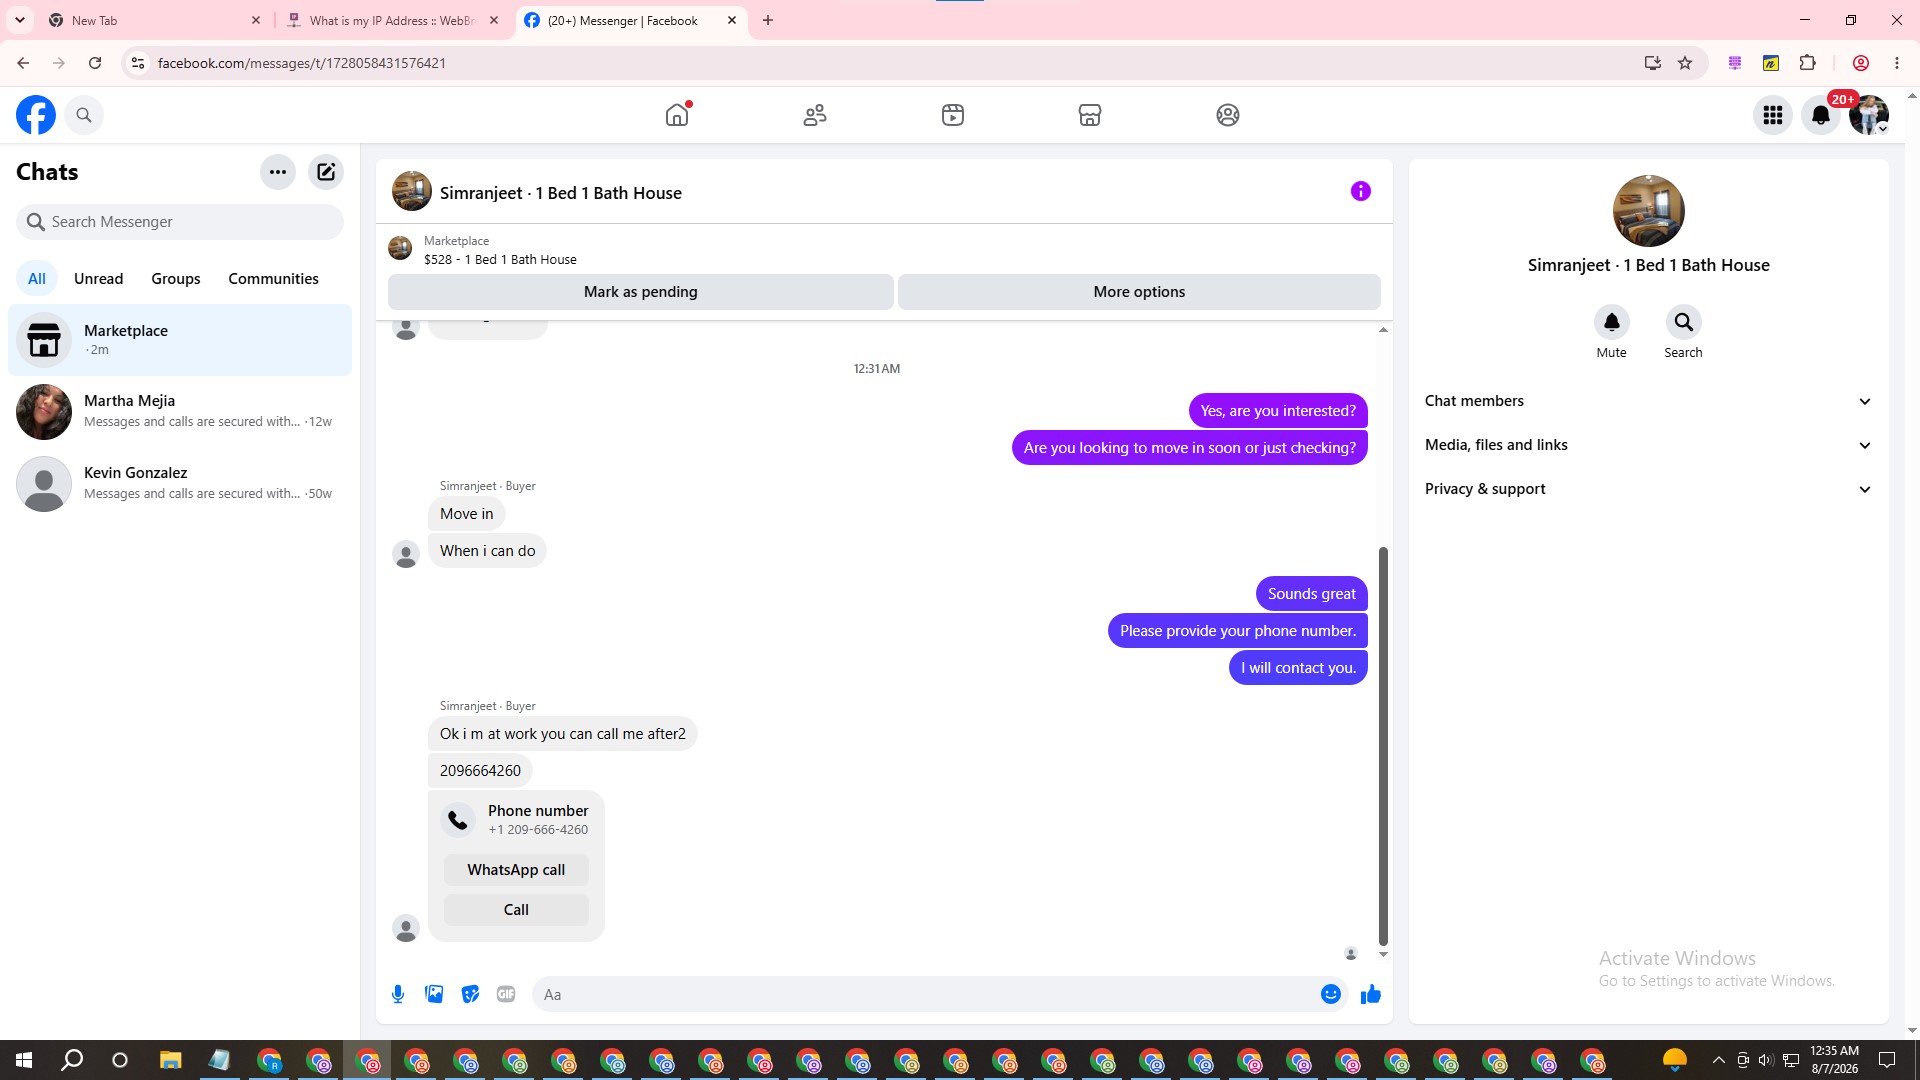Screen dimensions: 1920x1080
Task: Click the WhatsApp call button
Action: click(x=516, y=870)
